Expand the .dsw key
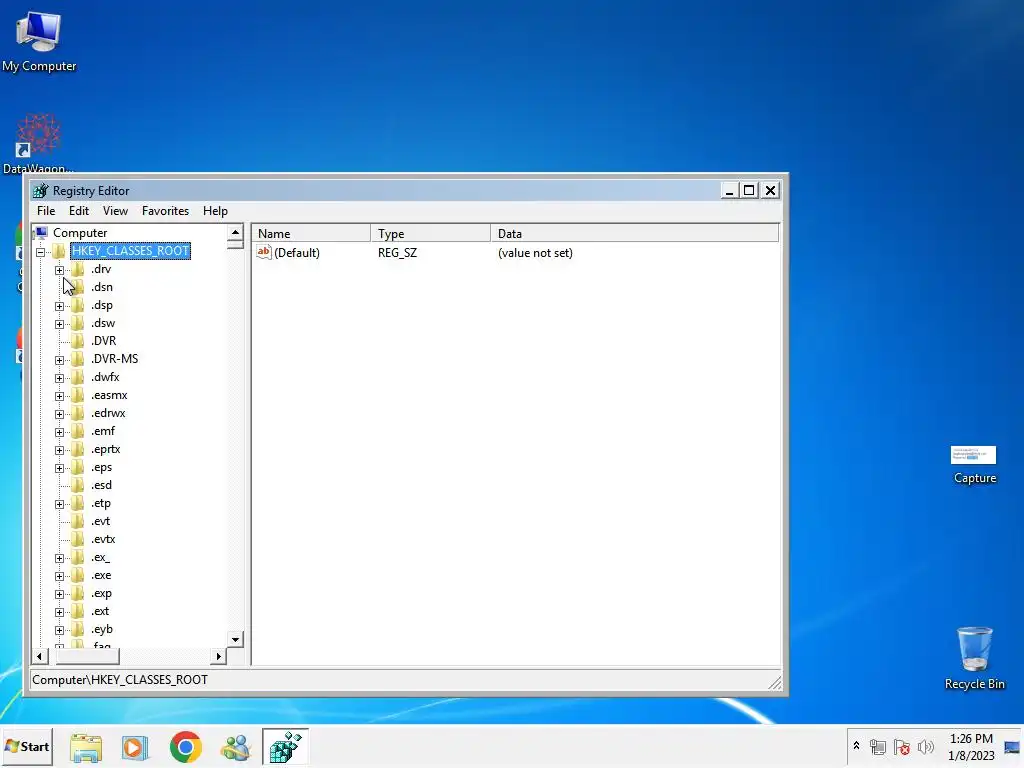Image resolution: width=1024 pixels, height=768 pixels. (59, 324)
